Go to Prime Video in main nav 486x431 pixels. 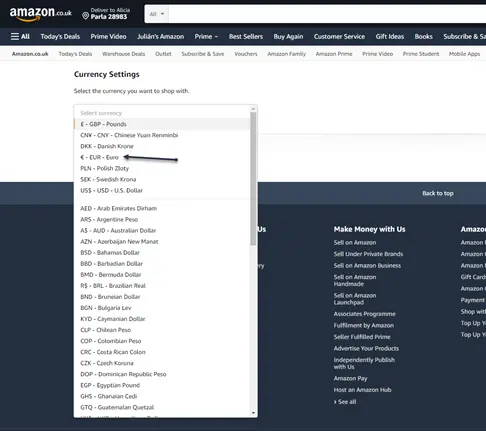pos(108,36)
